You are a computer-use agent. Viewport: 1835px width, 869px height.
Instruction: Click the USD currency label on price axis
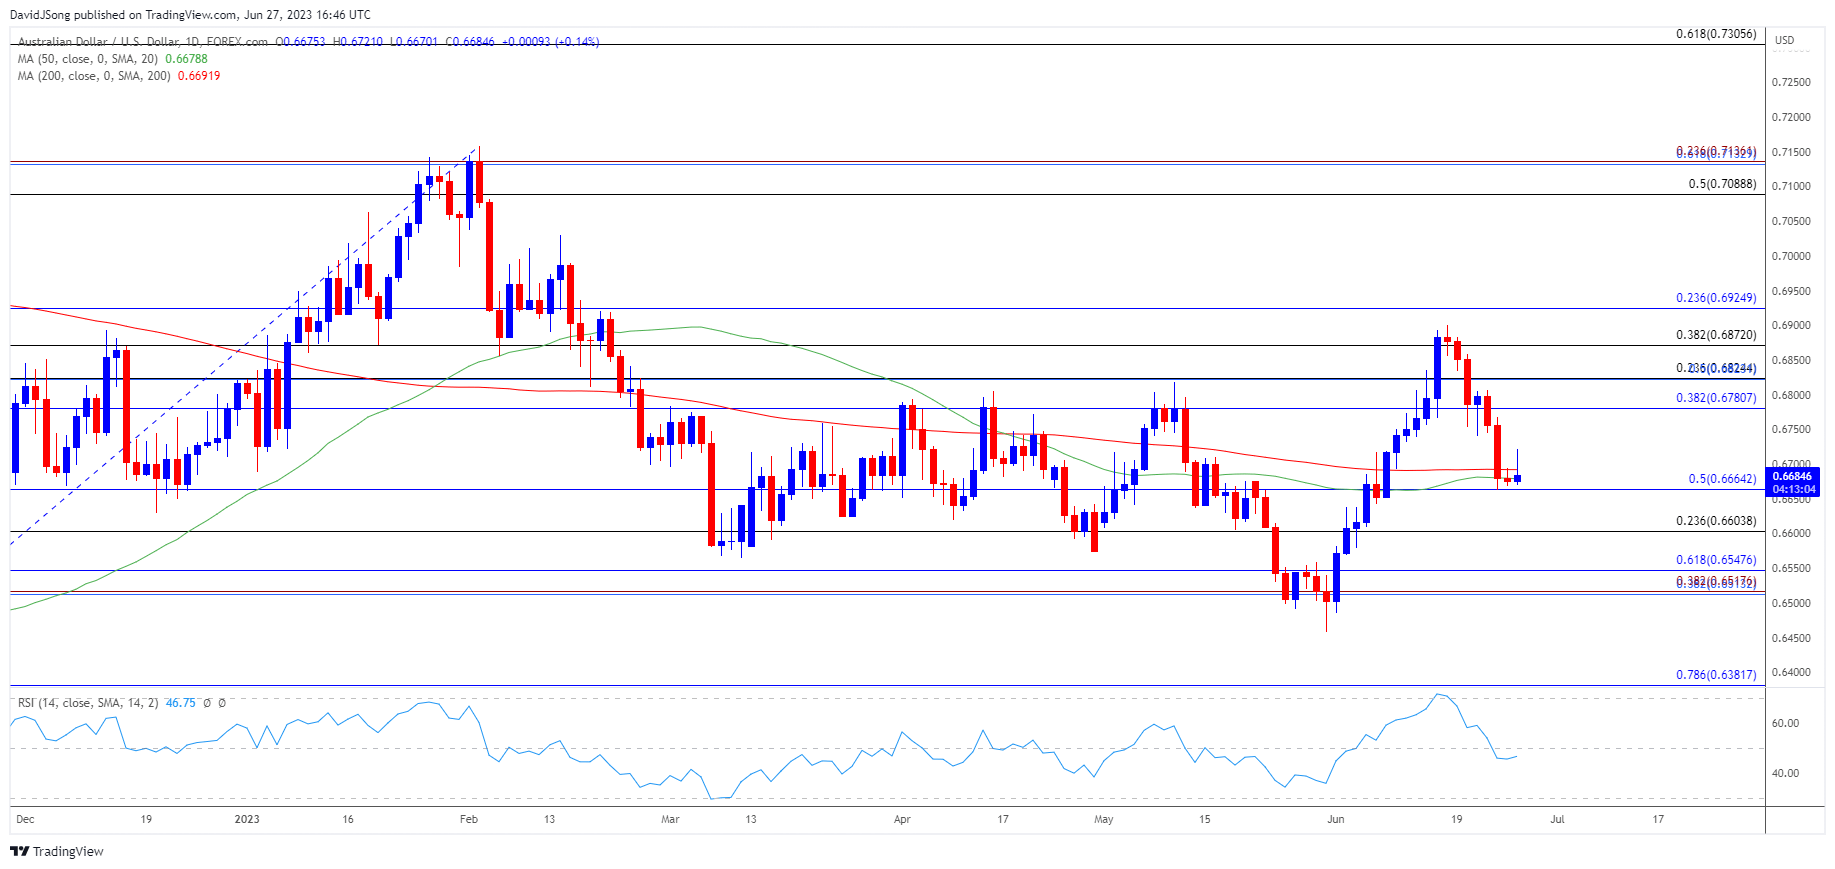click(x=1784, y=40)
